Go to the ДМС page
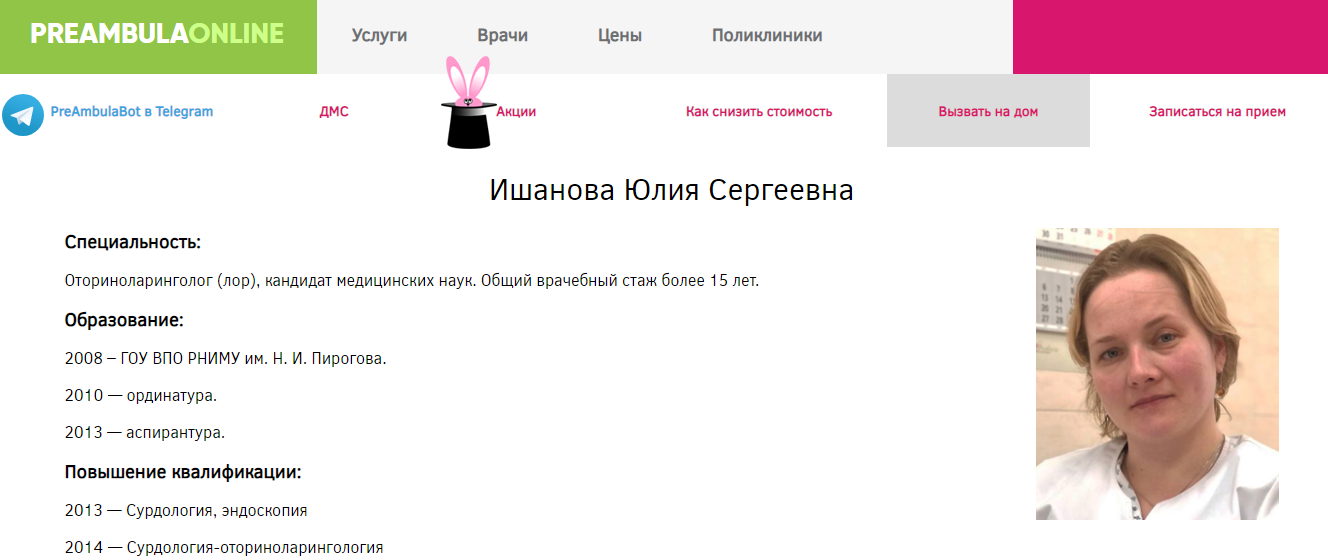Viewport: 1328px width, 560px height. (334, 112)
